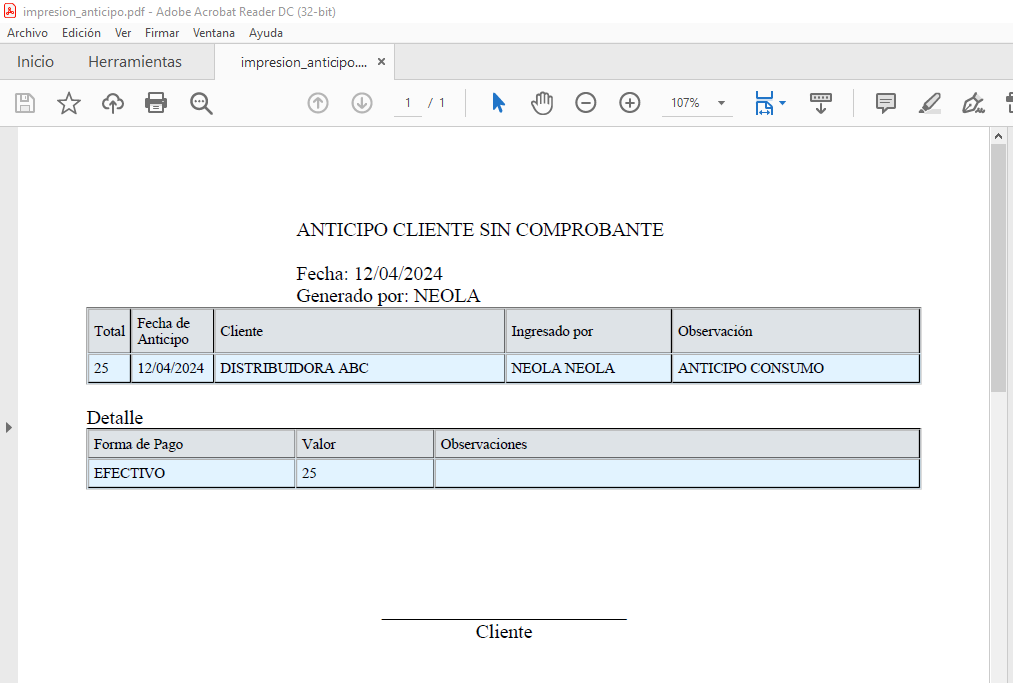Click the cloud upload icon
The image size is (1013, 683).
[x=113, y=103]
